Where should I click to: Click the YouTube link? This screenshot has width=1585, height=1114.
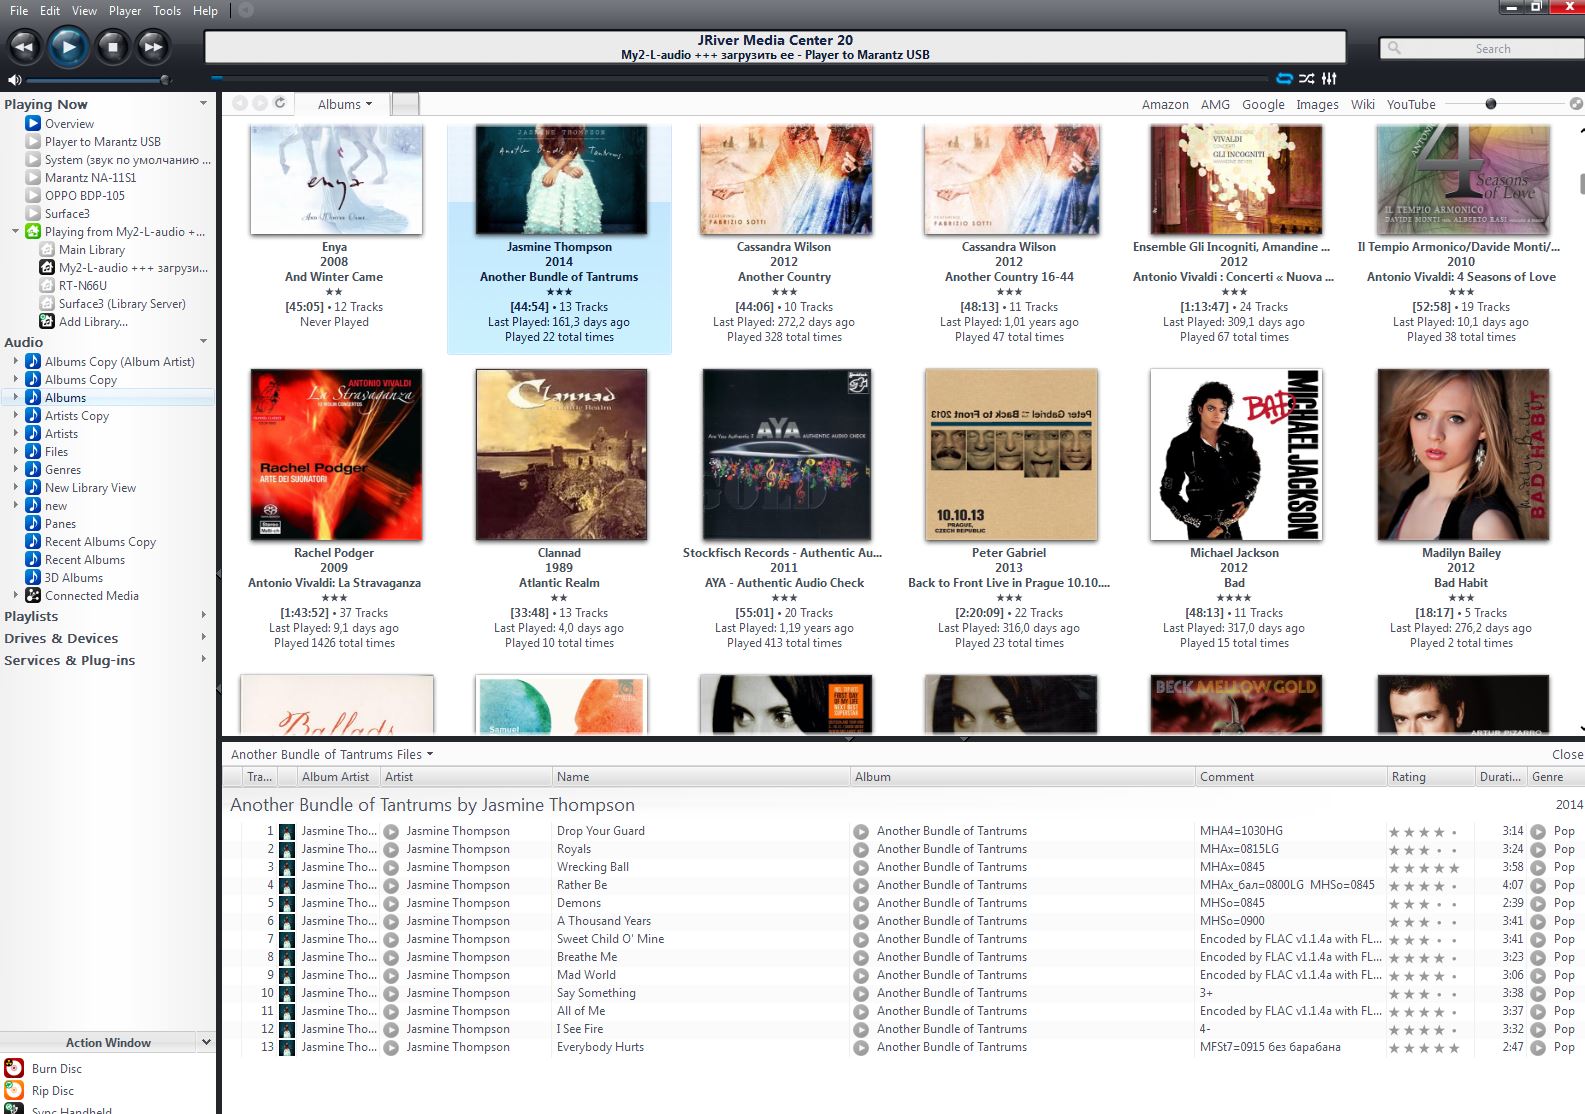pyautogui.click(x=1410, y=105)
